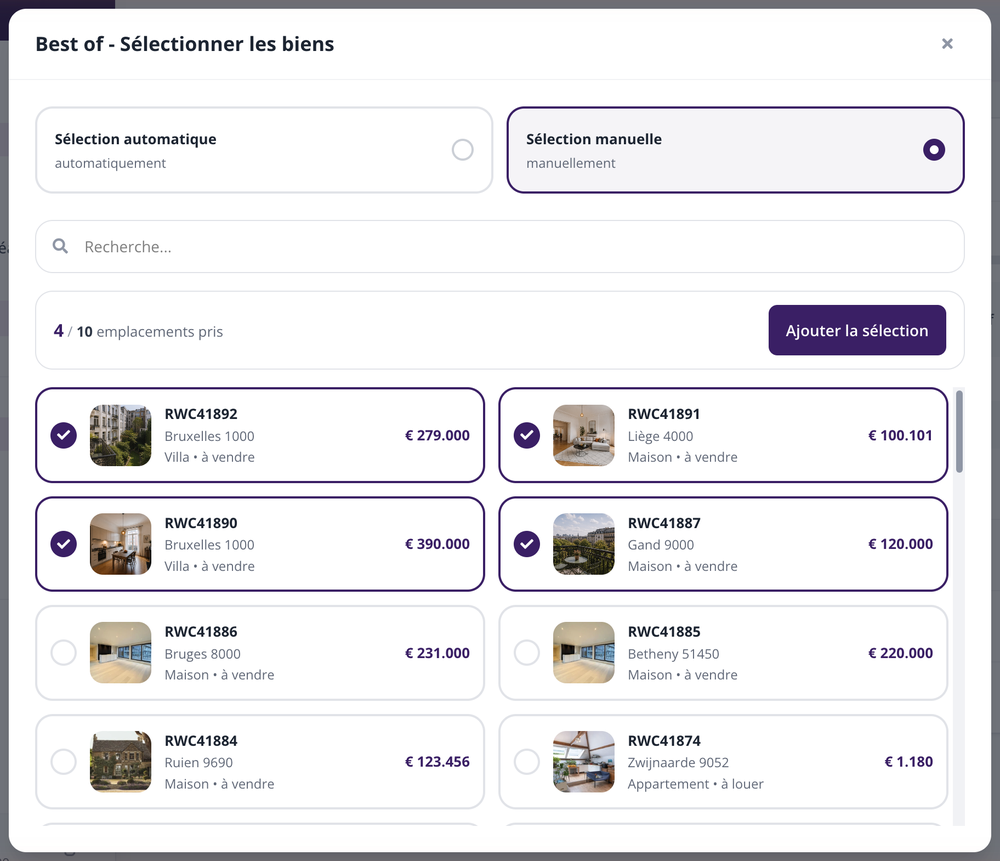This screenshot has width=1000, height=861.
Task: Click the Appartement • à louer label
Action: pyautogui.click(x=696, y=784)
